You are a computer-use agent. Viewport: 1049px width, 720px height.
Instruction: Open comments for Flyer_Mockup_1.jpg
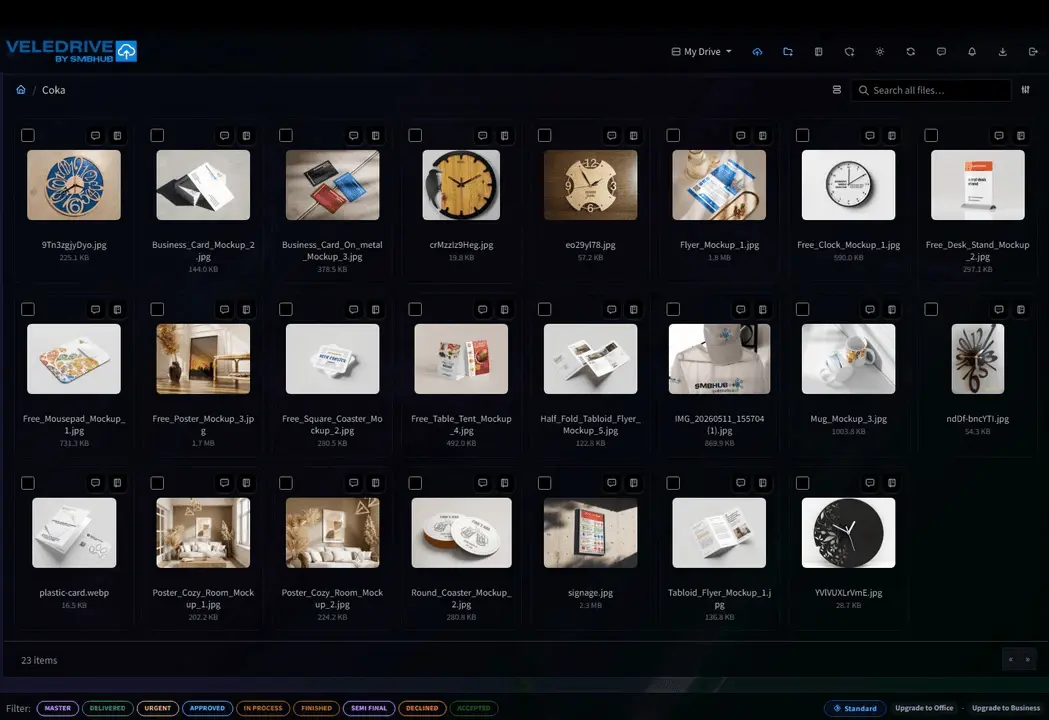[741, 136]
